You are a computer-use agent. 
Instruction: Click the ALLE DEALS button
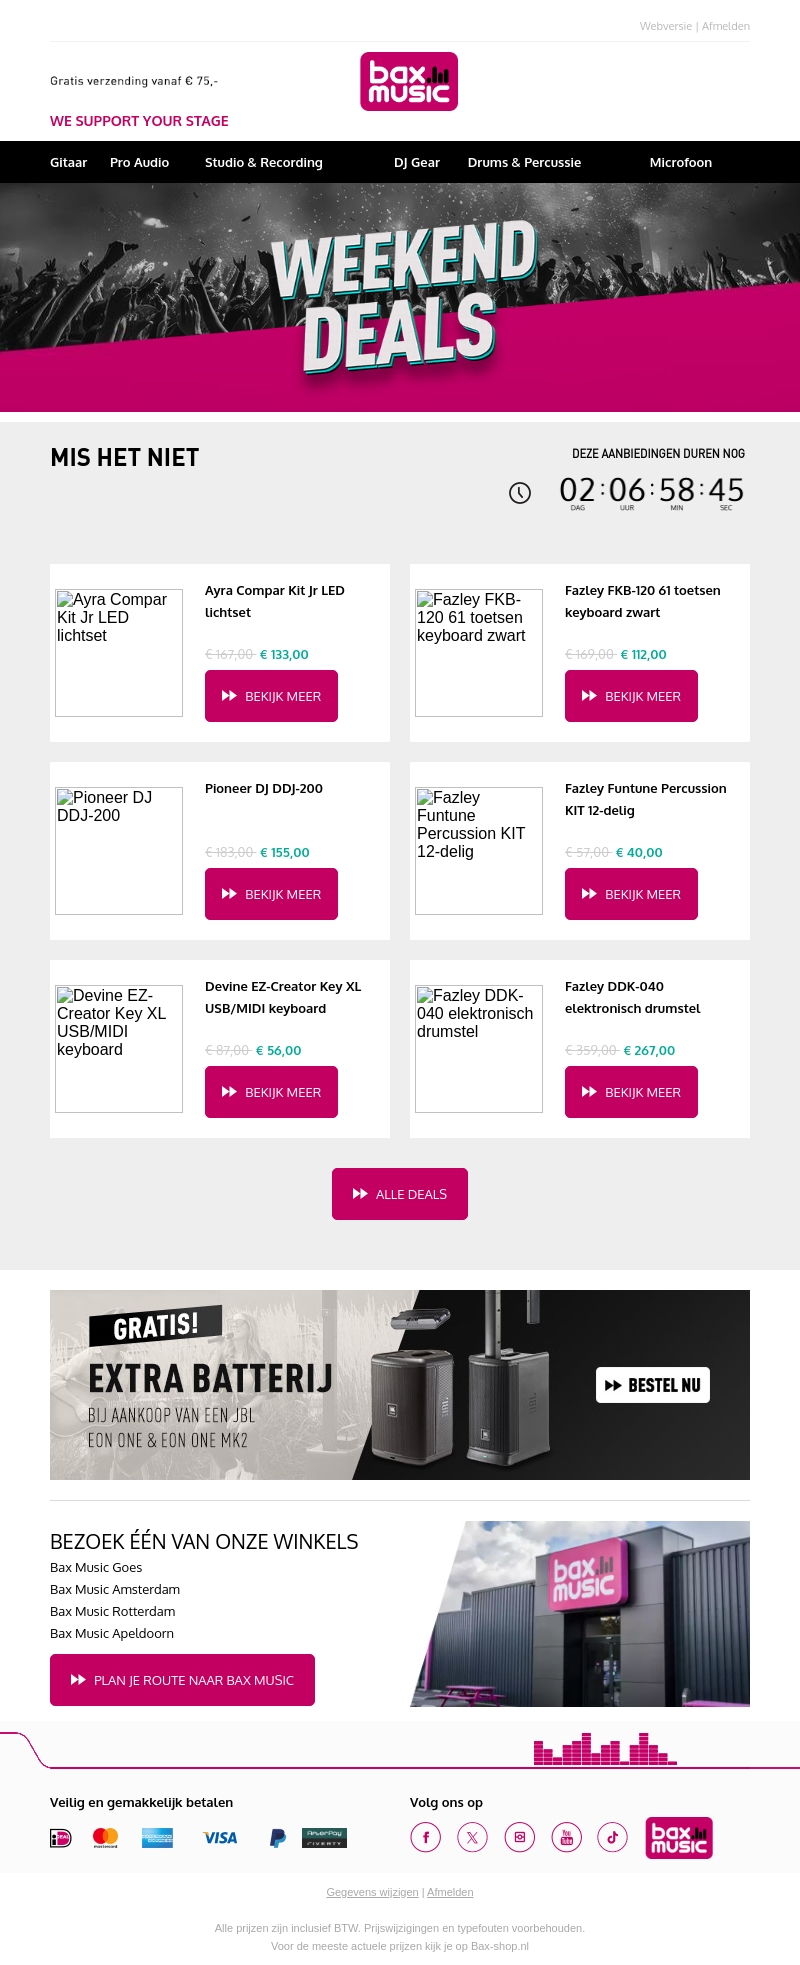pyautogui.click(x=400, y=1194)
